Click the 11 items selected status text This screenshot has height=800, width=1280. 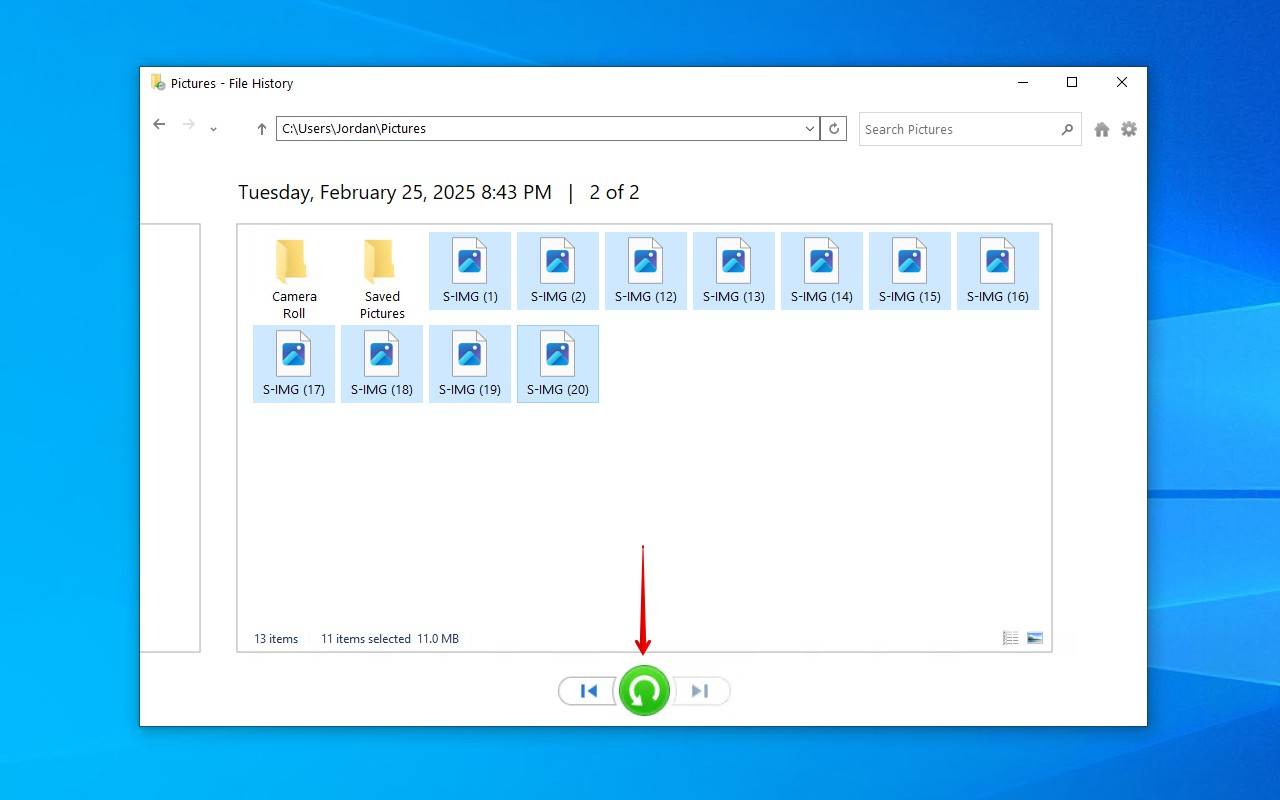[x=365, y=638]
